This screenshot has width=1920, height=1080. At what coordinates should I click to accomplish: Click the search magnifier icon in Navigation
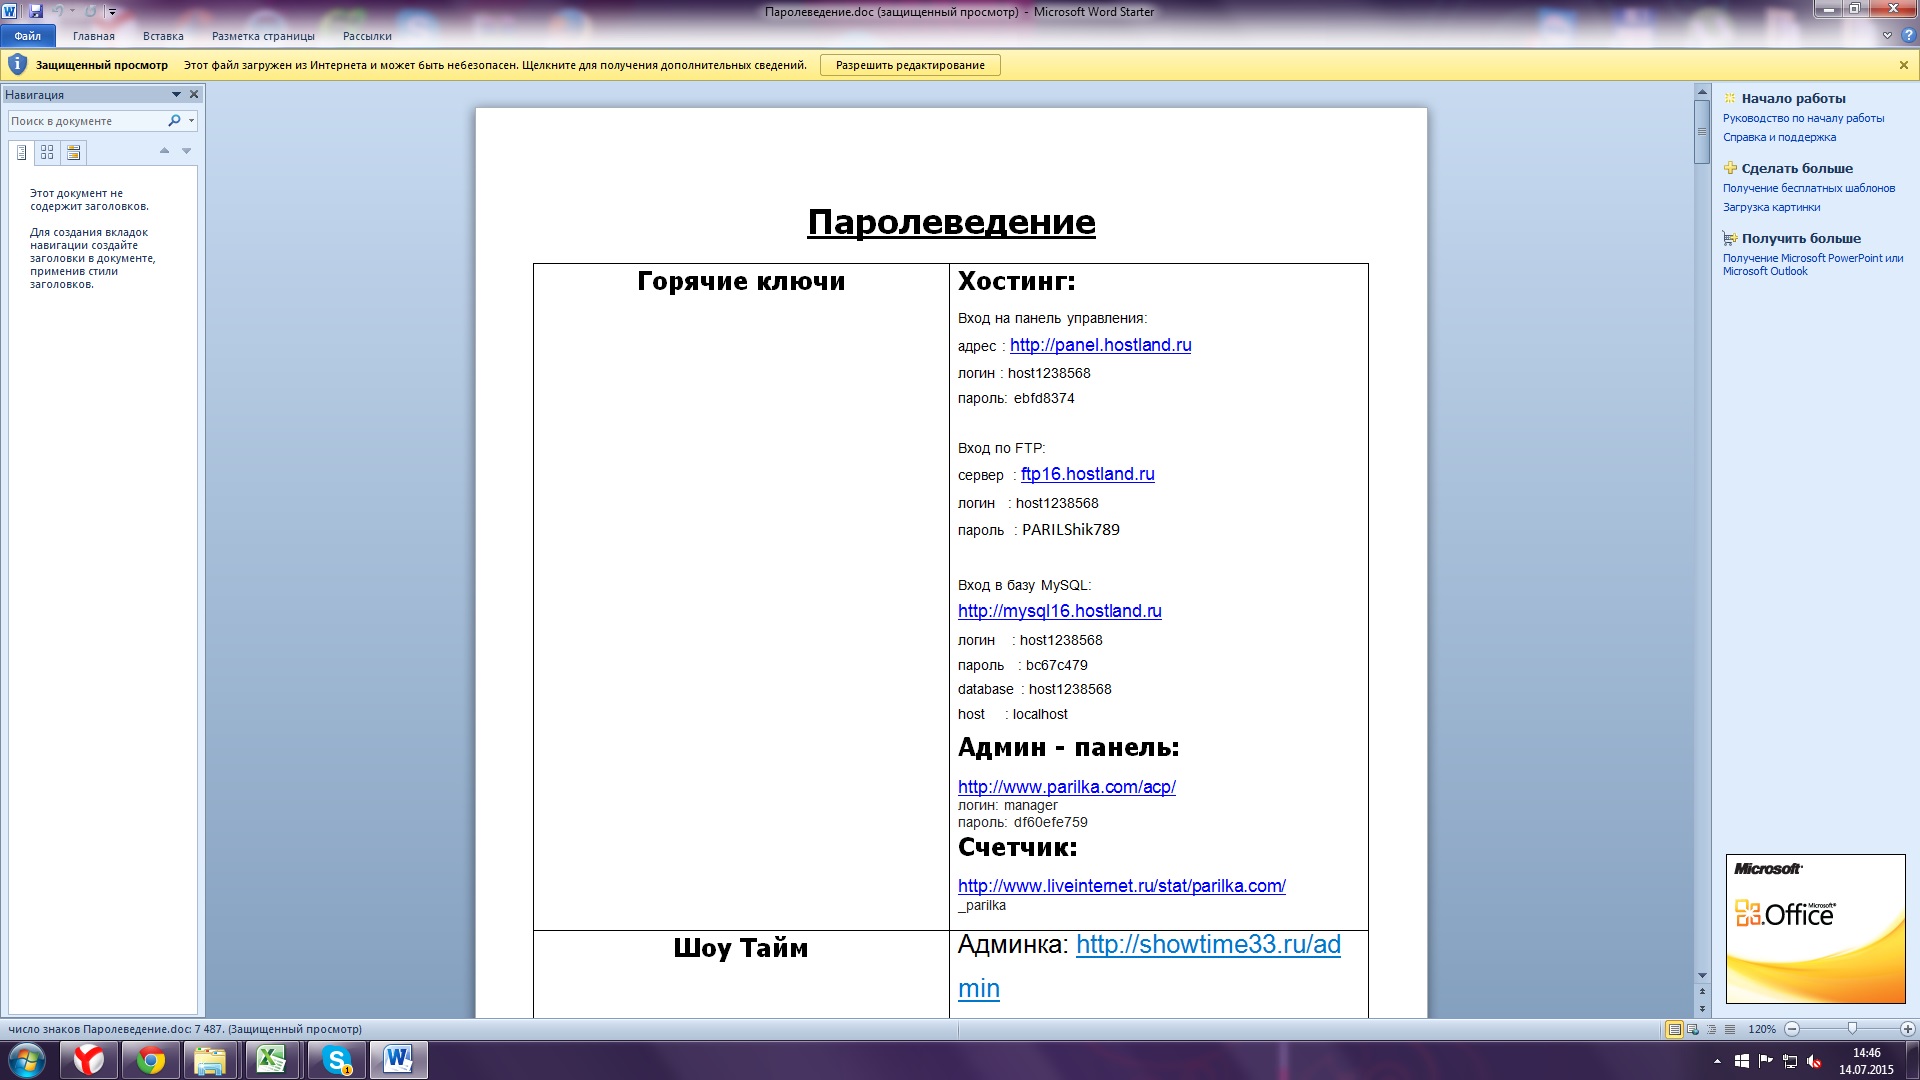point(174,121)
